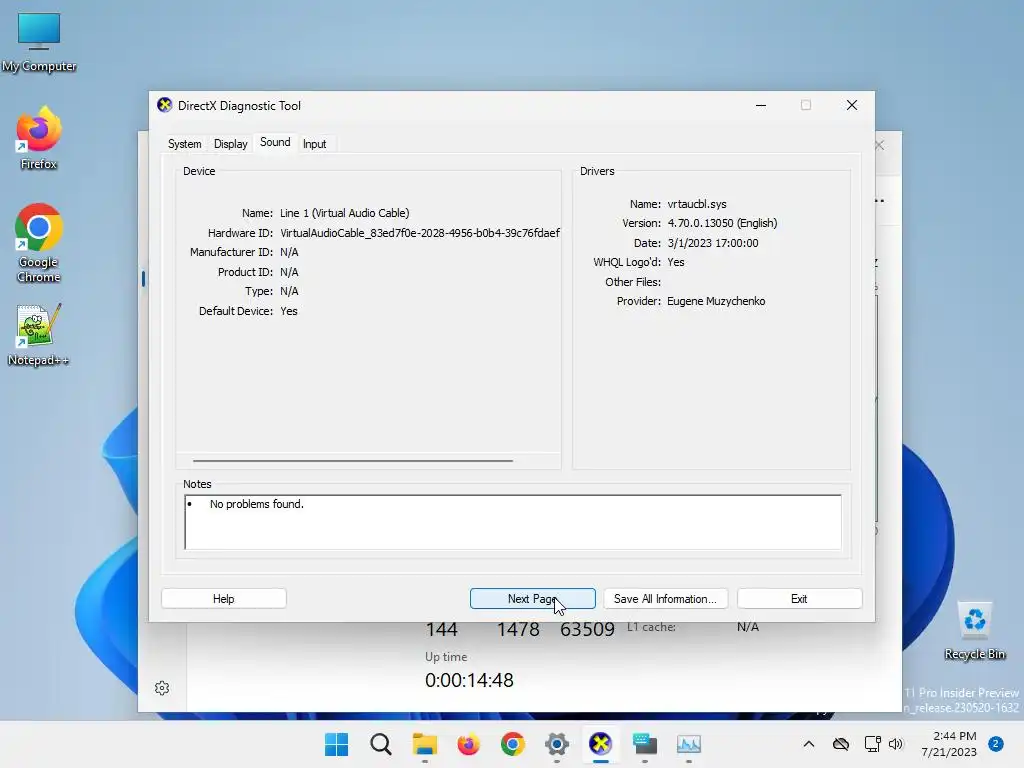
Task: Open network tray icon
Action: tap(872, 744)
